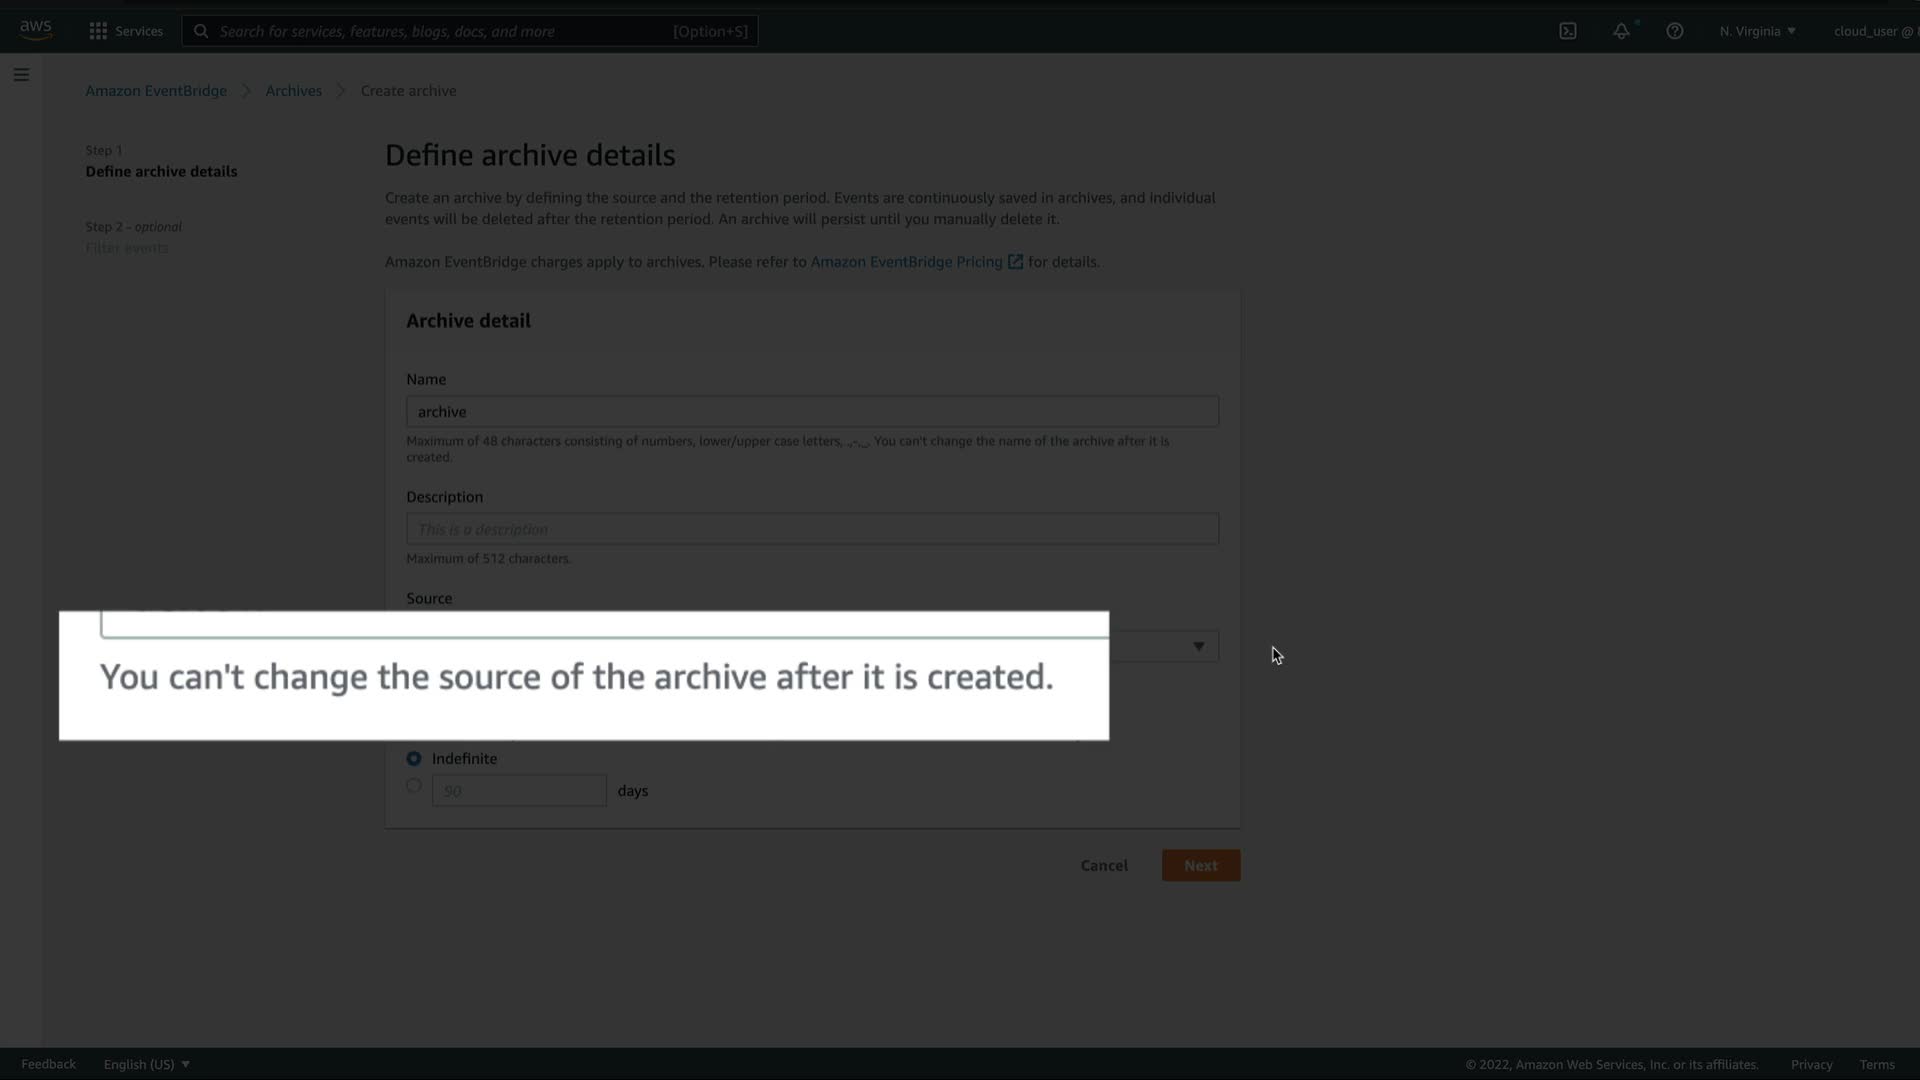Open the Source dropdown arrow
Screen dimensions: 1920x1080
pyautogui.click(x=1197, y=647)
